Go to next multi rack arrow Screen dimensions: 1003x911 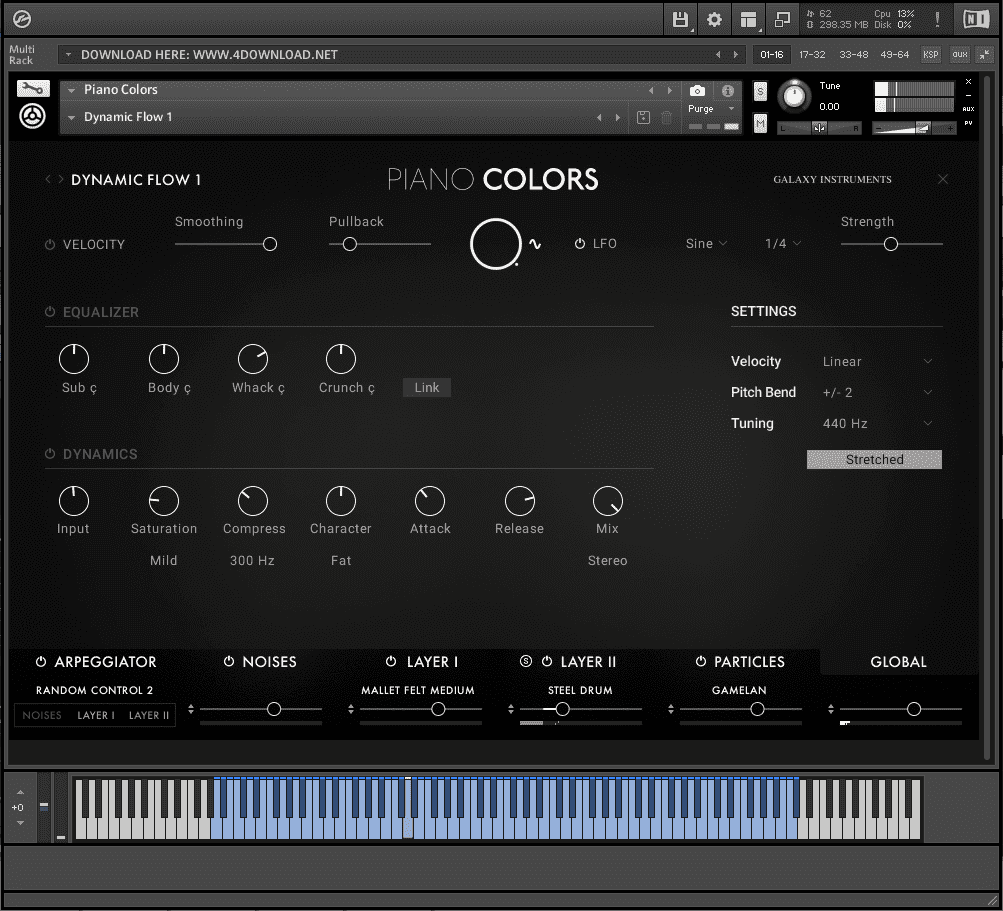(x=736, y=54)
